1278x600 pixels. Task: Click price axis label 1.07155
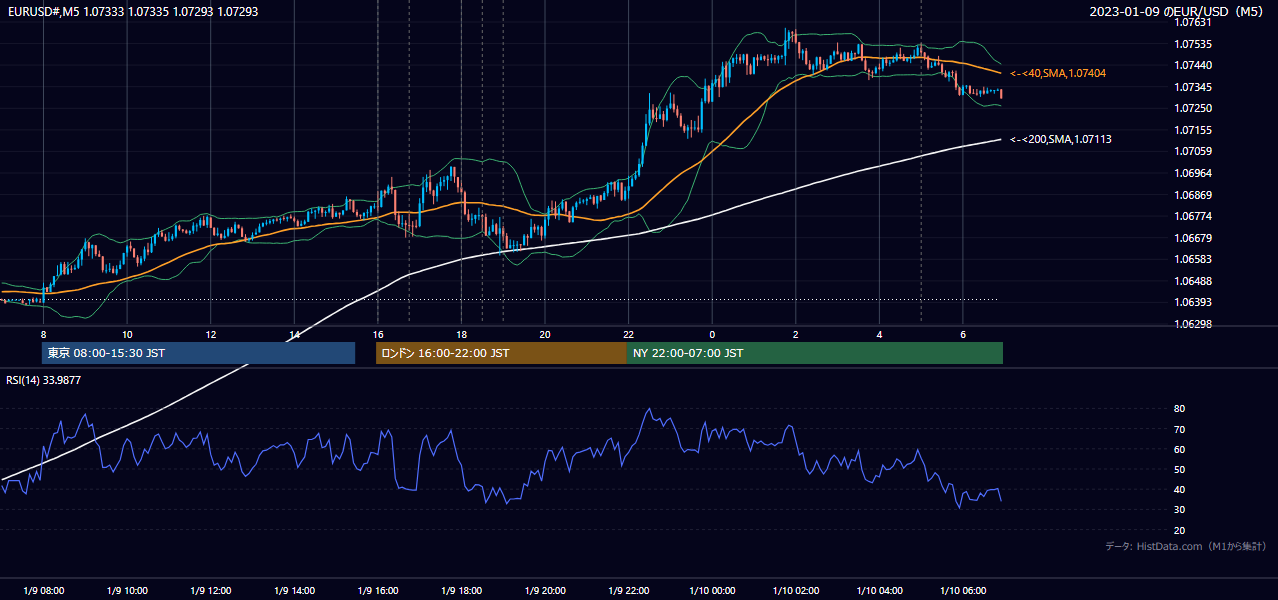click(x=1193, y=130)
